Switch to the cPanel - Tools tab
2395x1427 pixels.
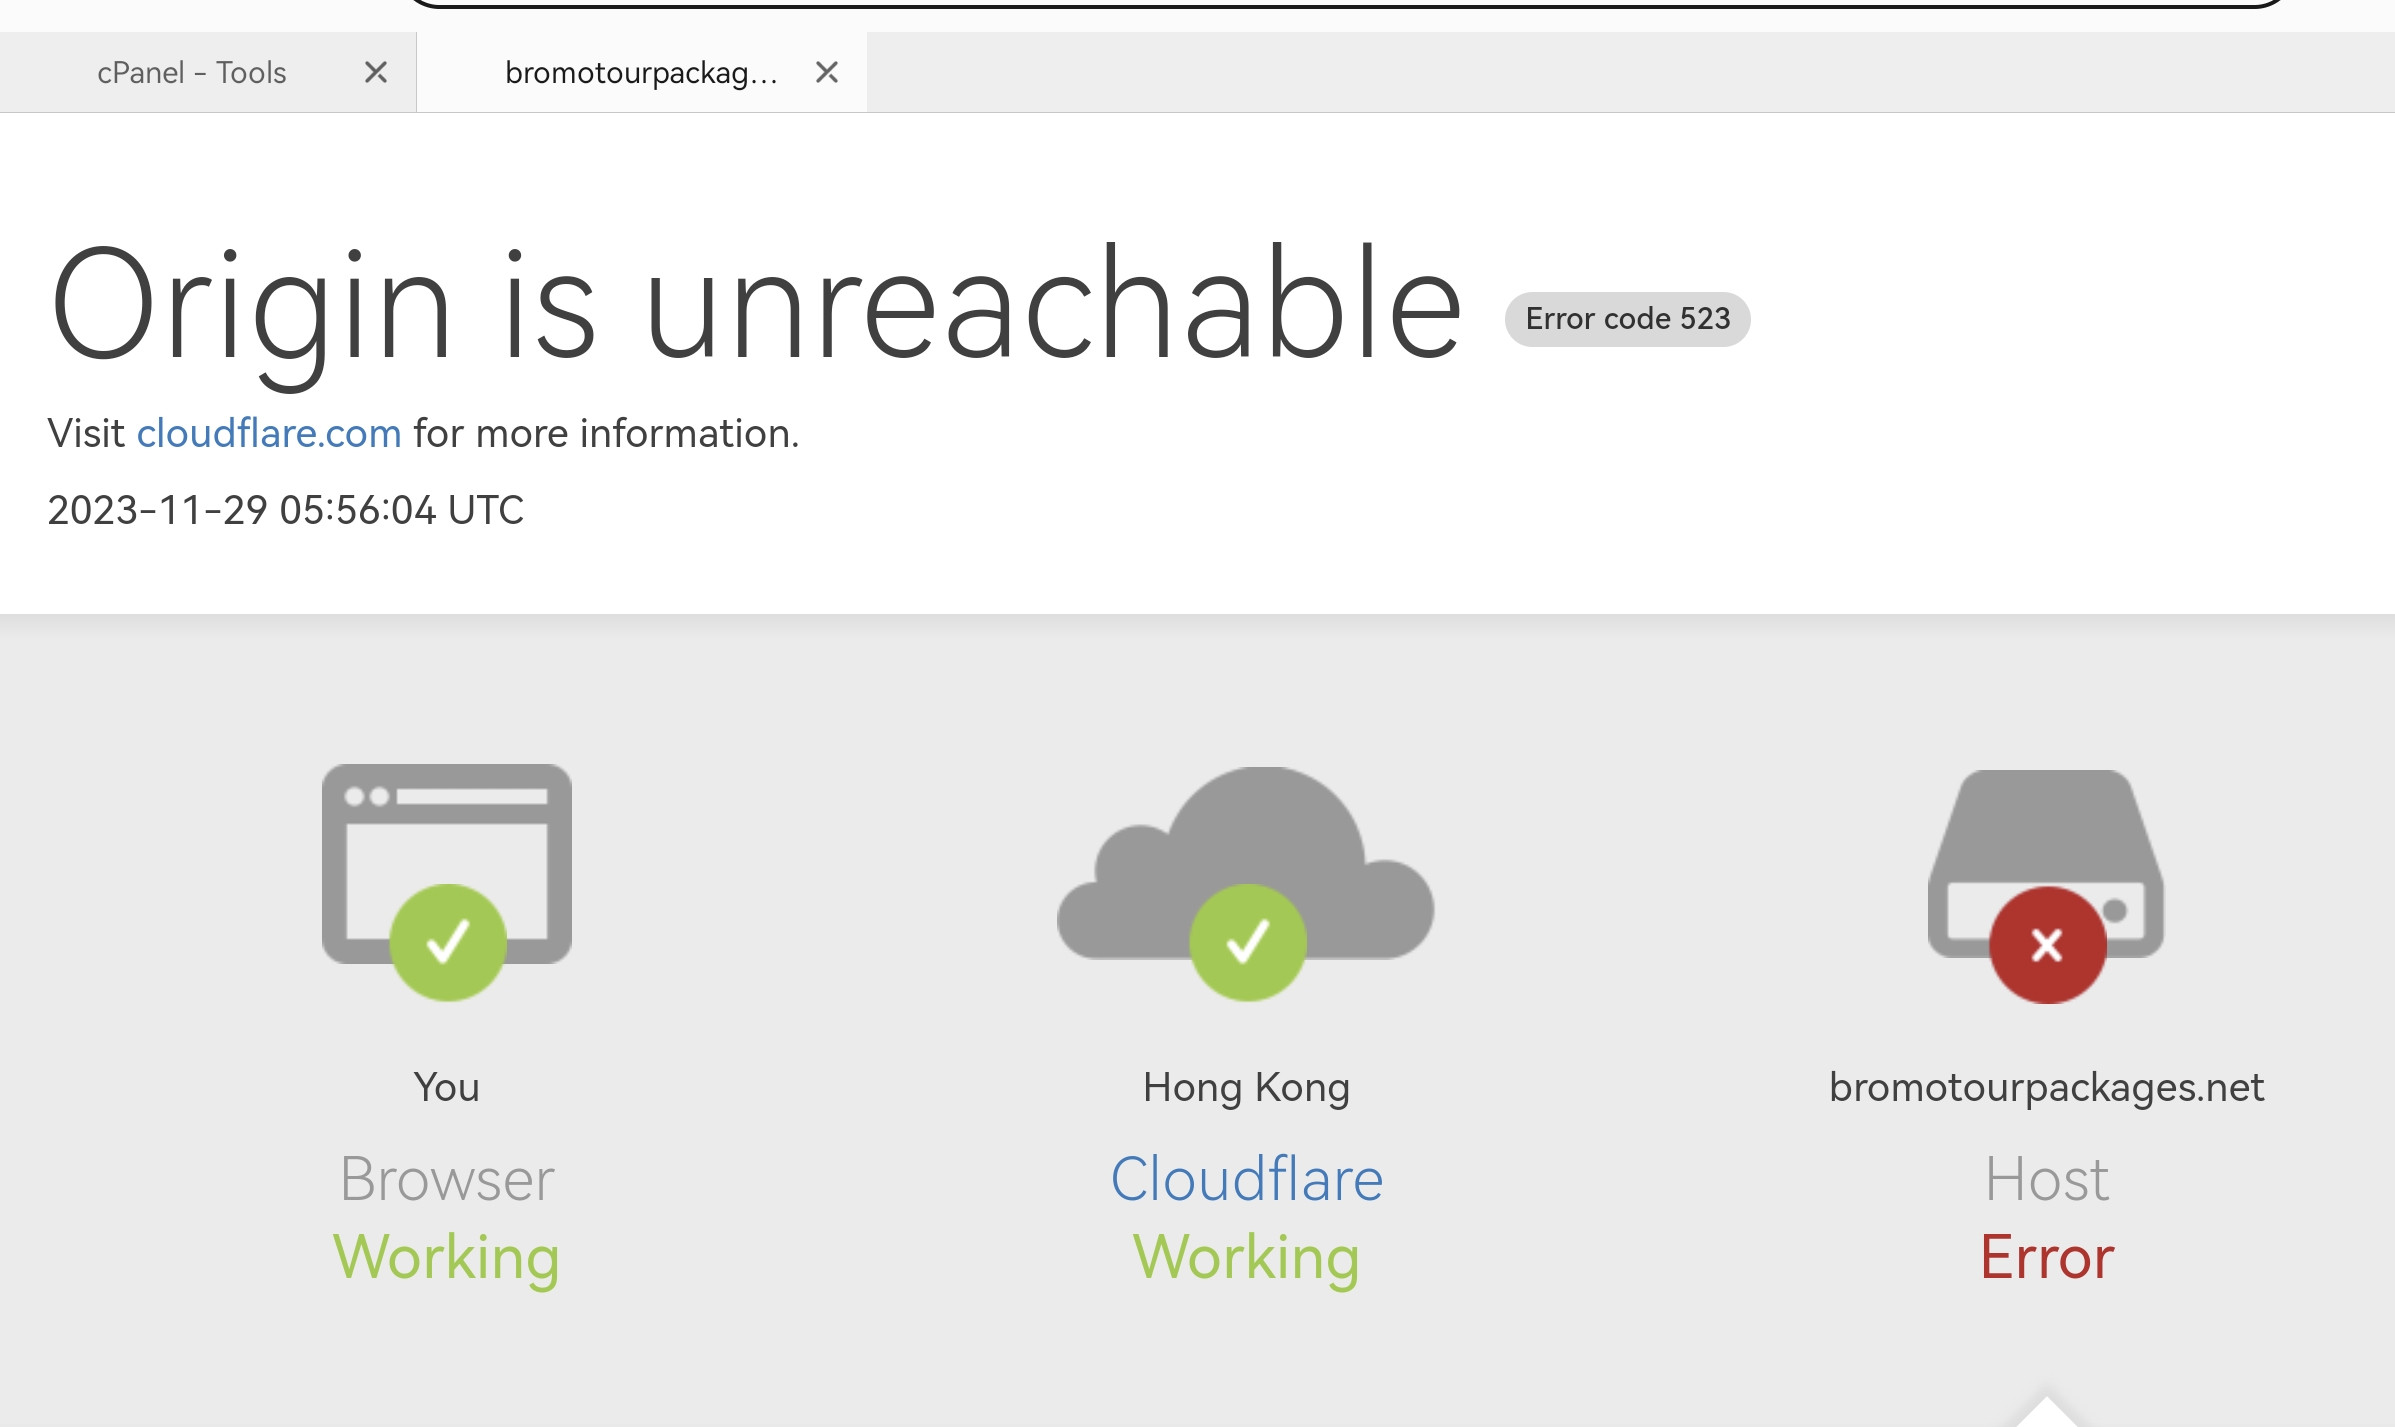tap(192, 72)
